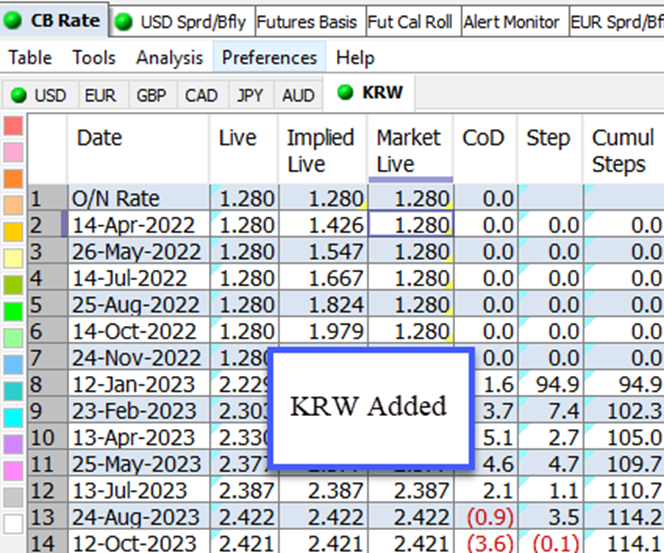Open the Analysis menu
664x553 pixels.
[x=169, y=58]
